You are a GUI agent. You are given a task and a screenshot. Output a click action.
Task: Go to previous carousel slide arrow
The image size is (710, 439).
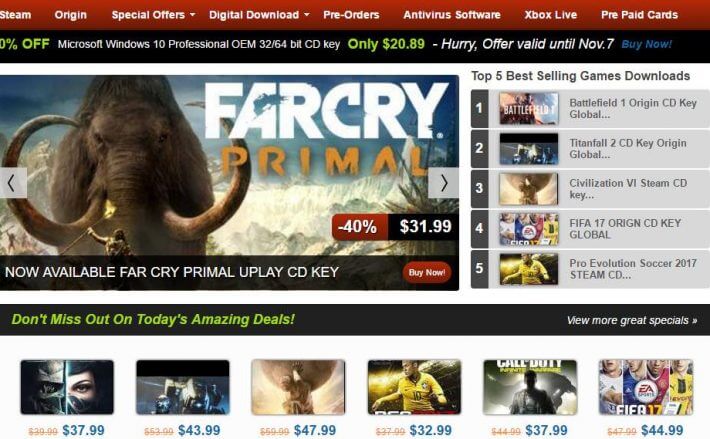tap(12, 183)
